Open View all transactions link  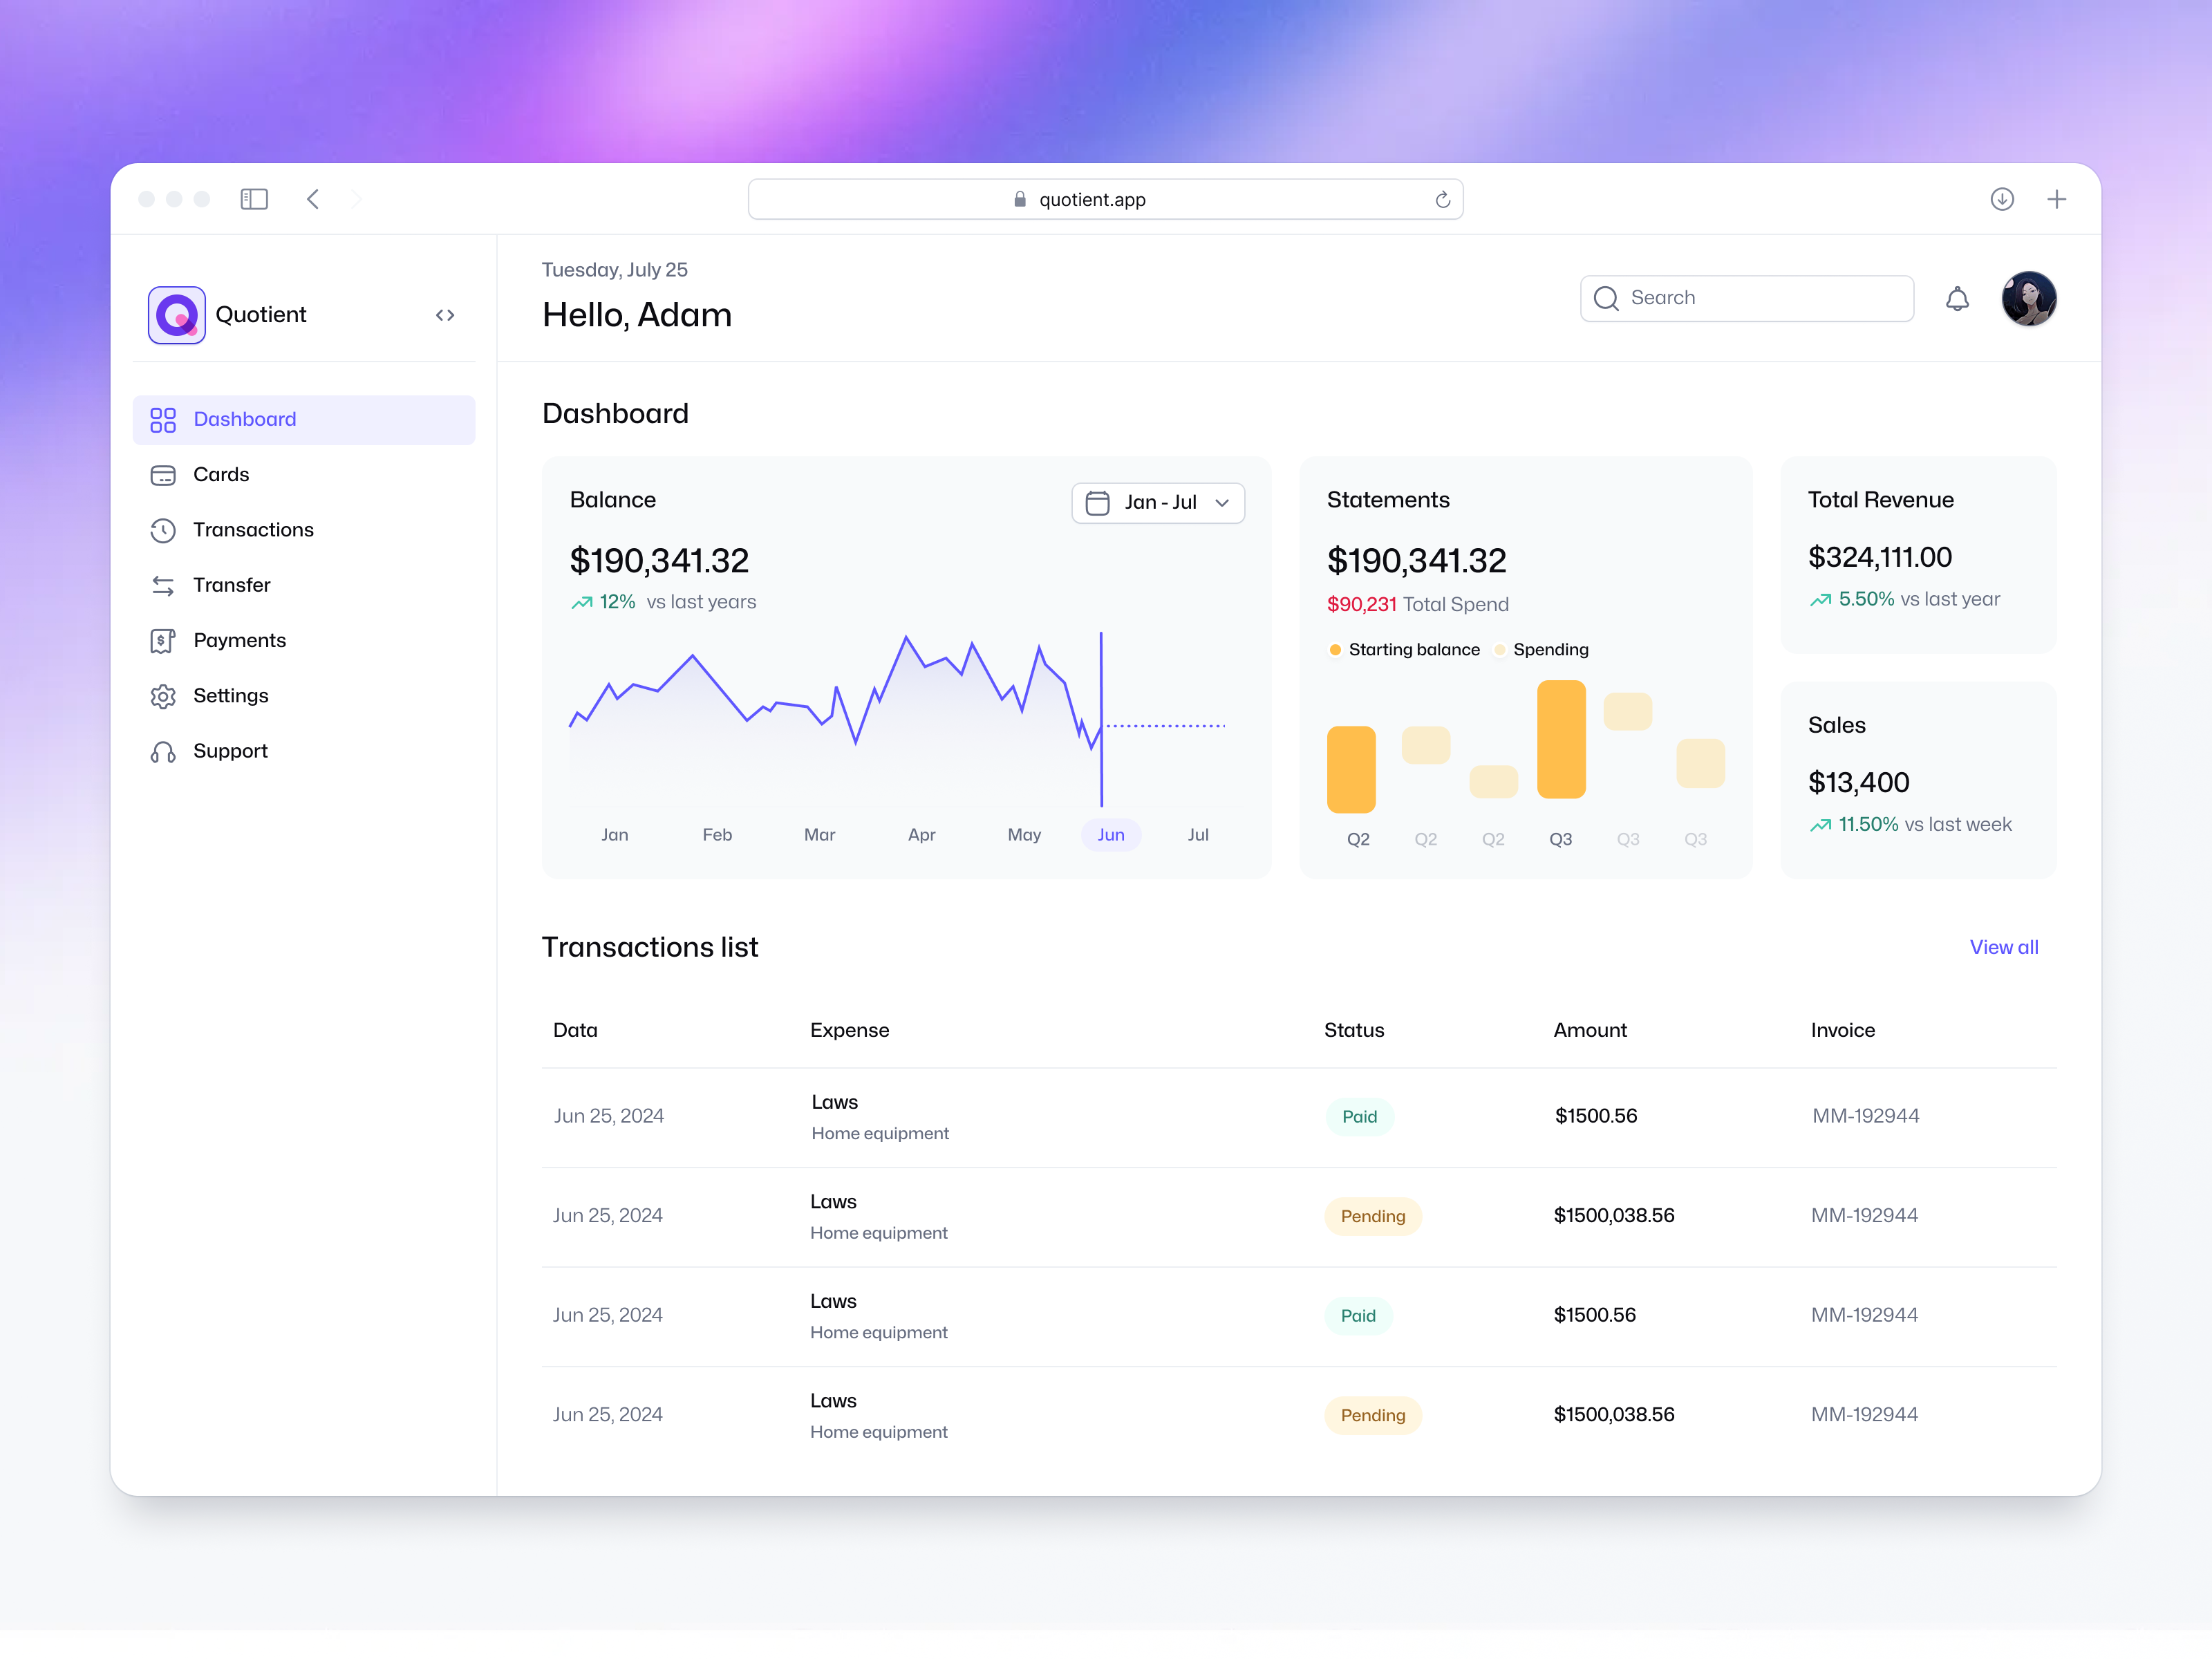2004,947
